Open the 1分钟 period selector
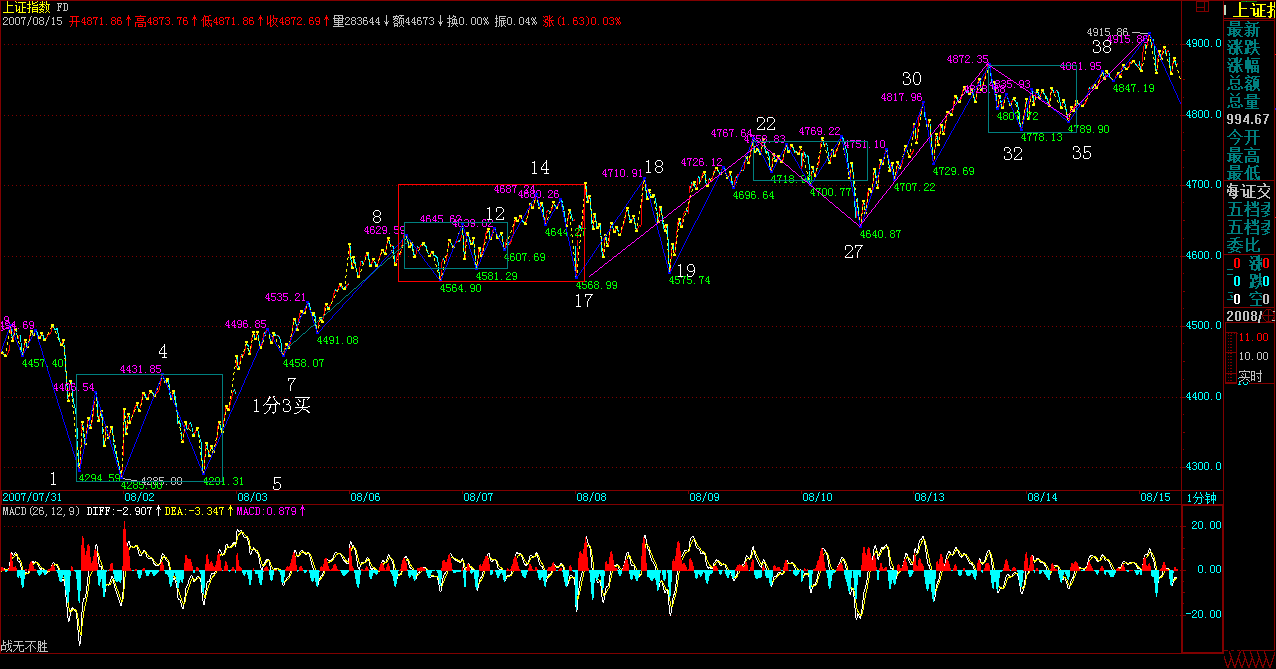 [1203, 497]
